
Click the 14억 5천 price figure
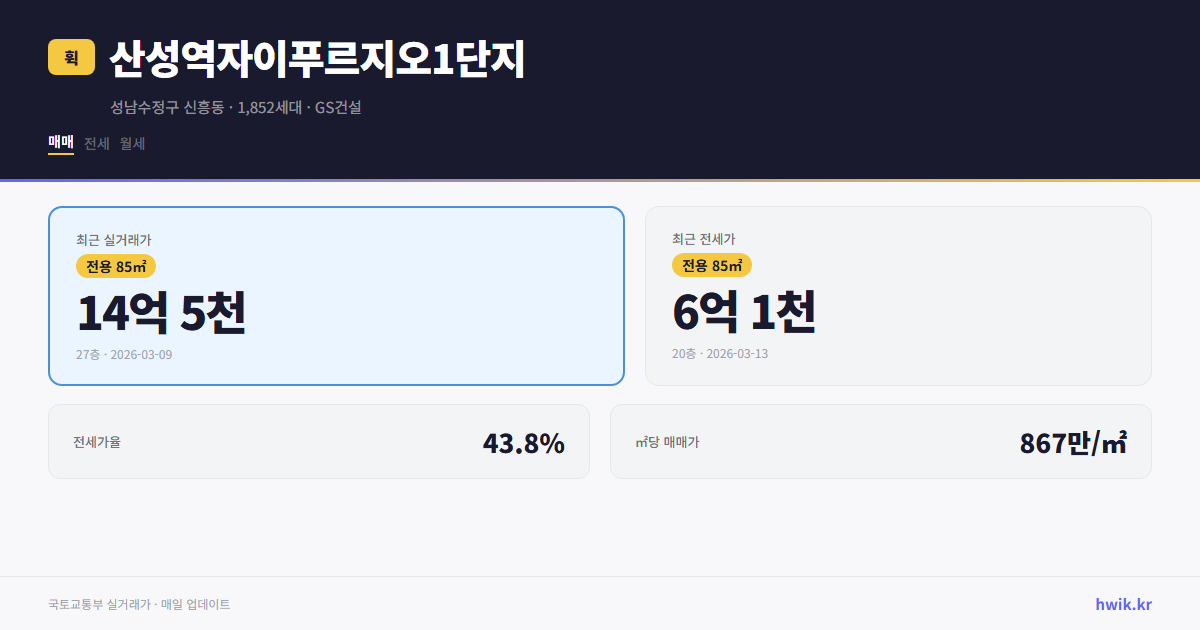click(162, 314)
